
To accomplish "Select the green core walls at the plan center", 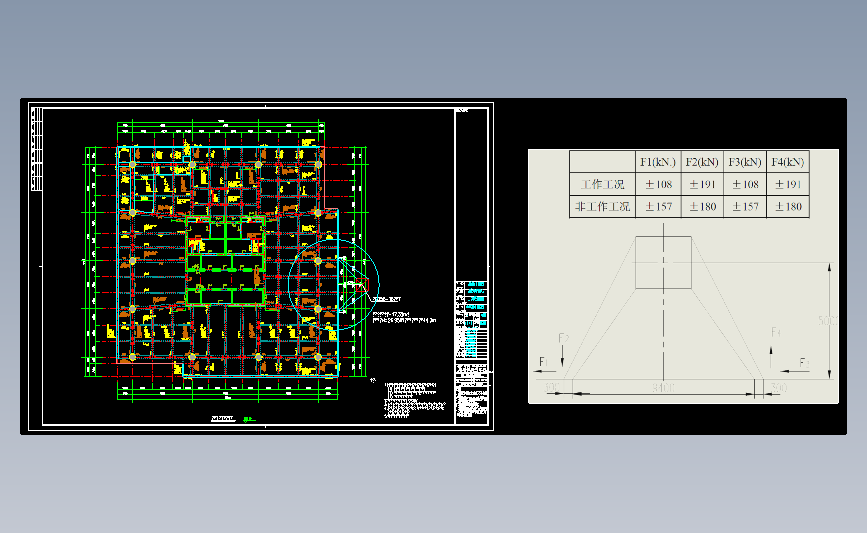I will coord(225,260).
